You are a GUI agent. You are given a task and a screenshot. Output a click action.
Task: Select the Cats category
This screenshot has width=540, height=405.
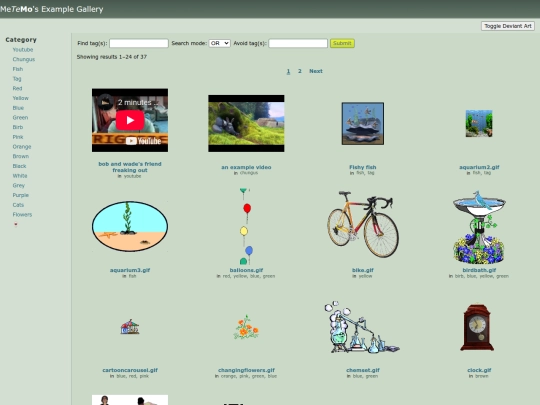coord(18,205)
